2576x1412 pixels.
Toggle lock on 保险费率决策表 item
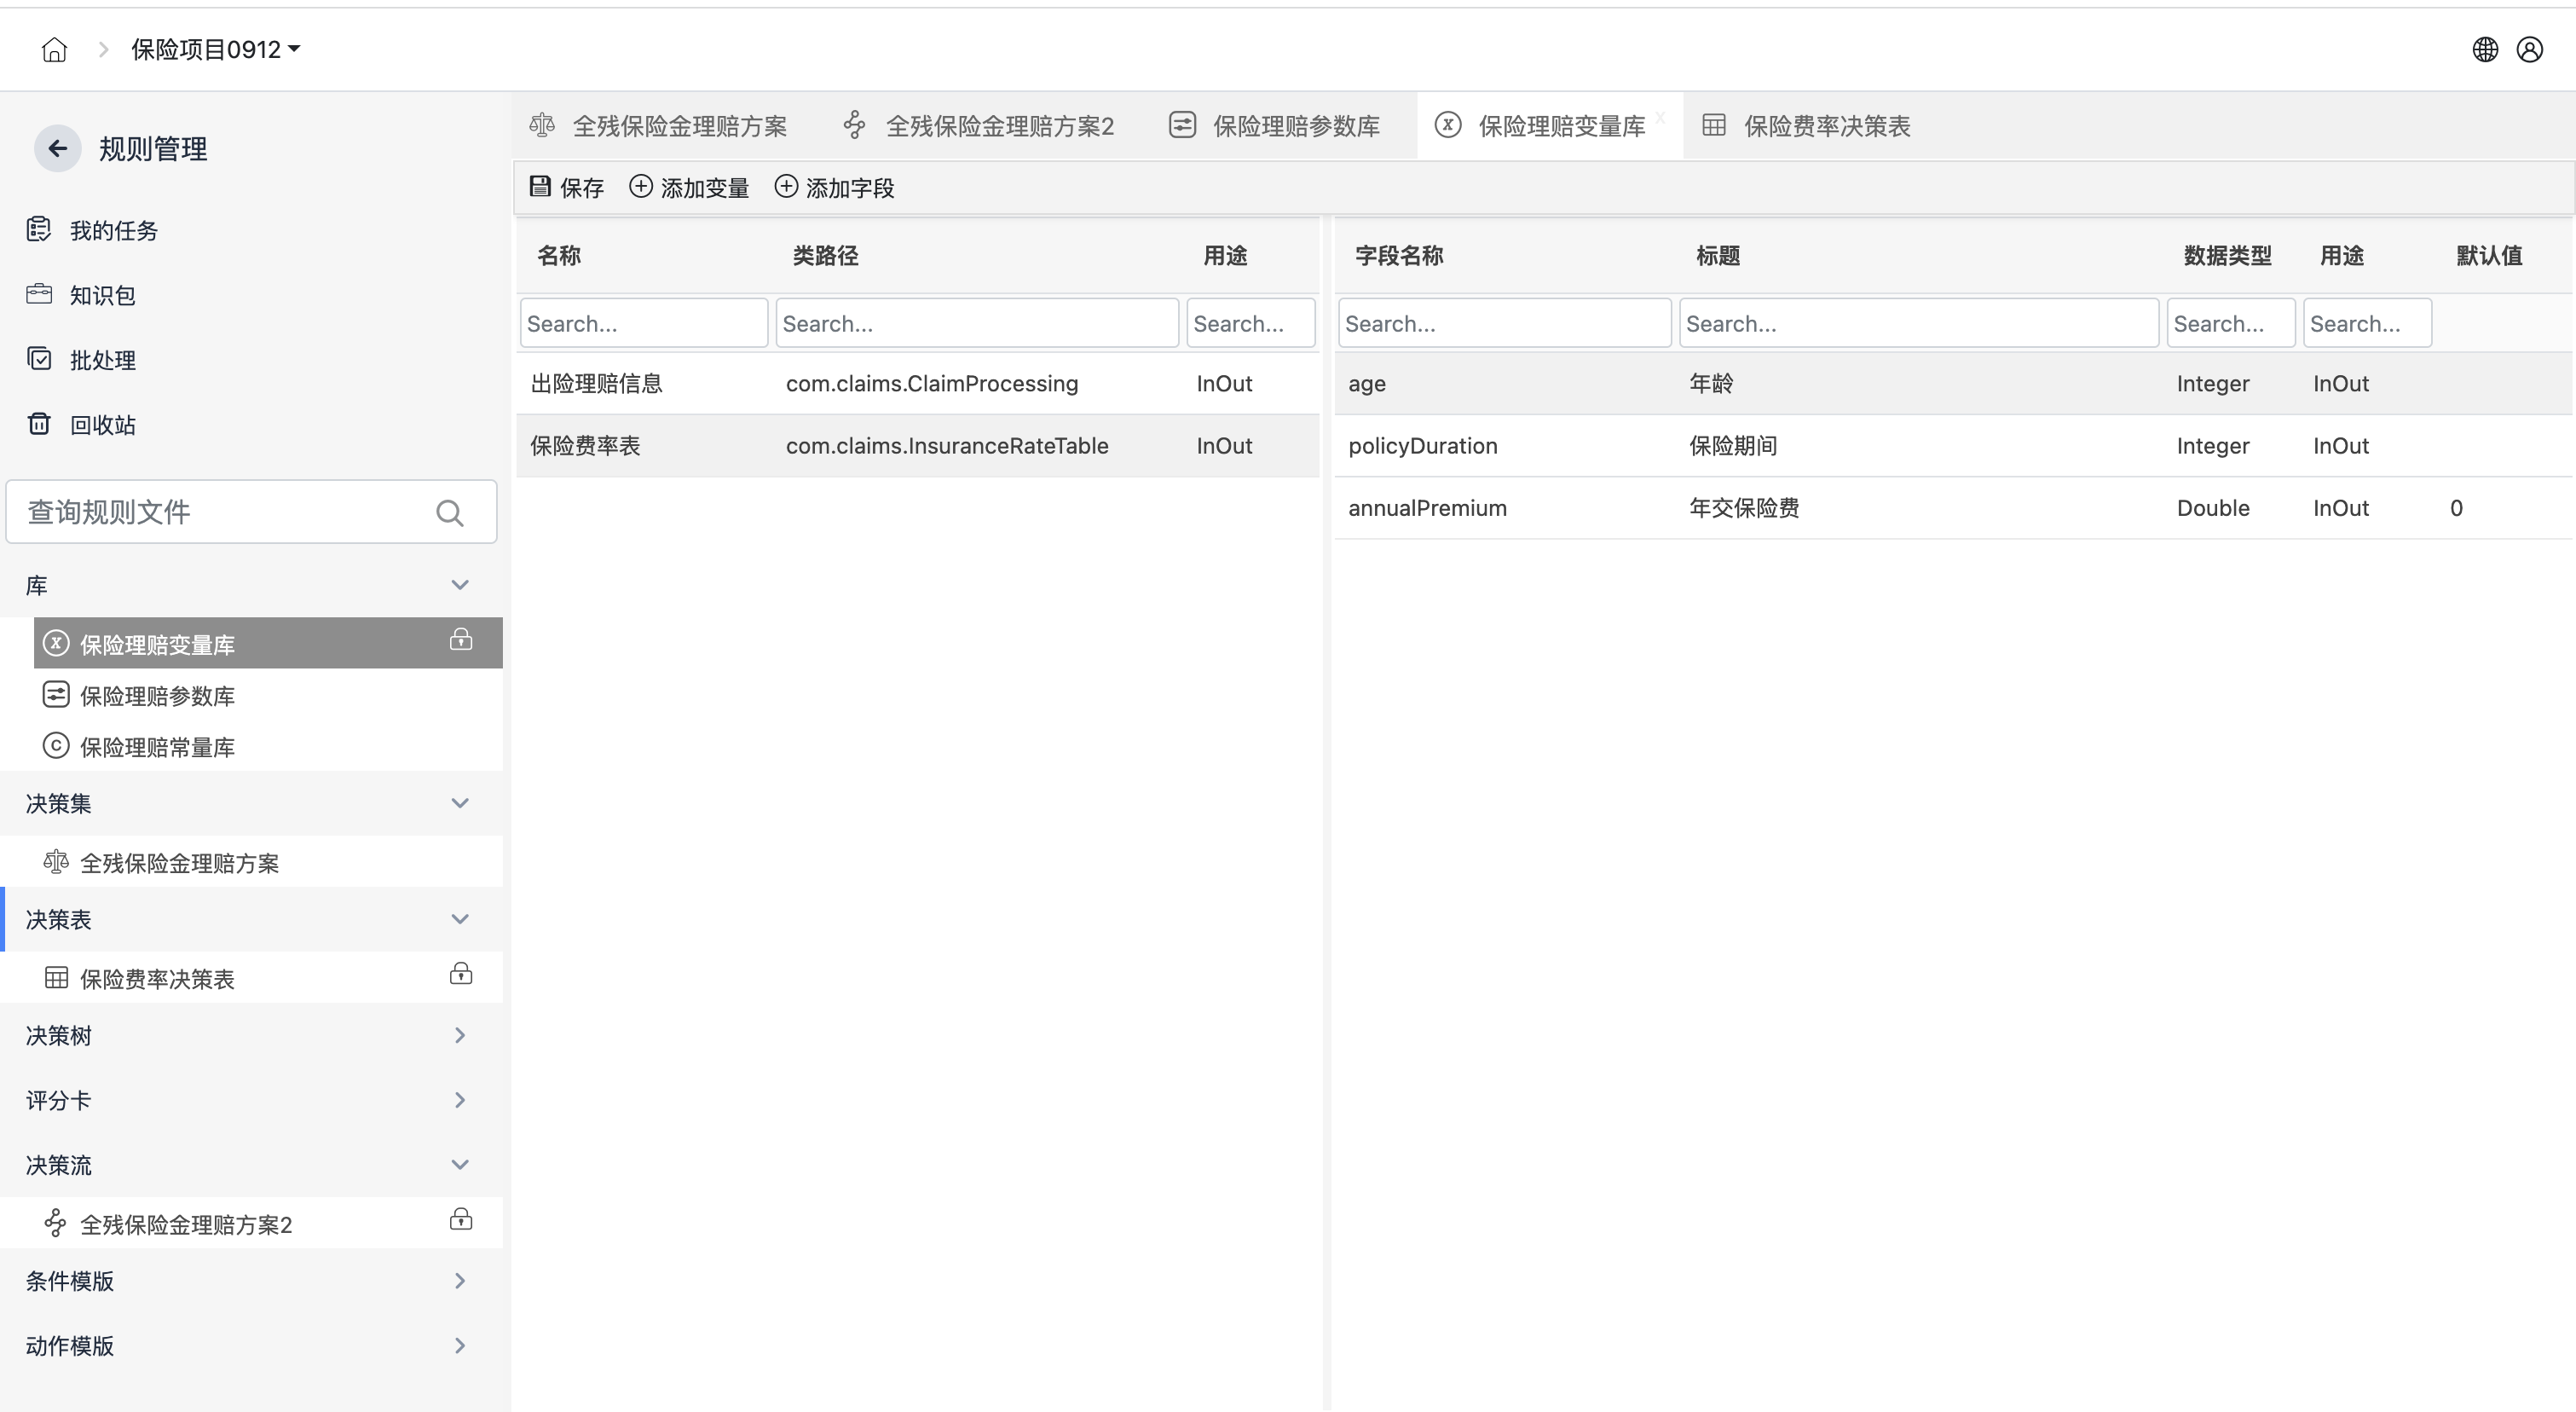click(x=460, y=974)
